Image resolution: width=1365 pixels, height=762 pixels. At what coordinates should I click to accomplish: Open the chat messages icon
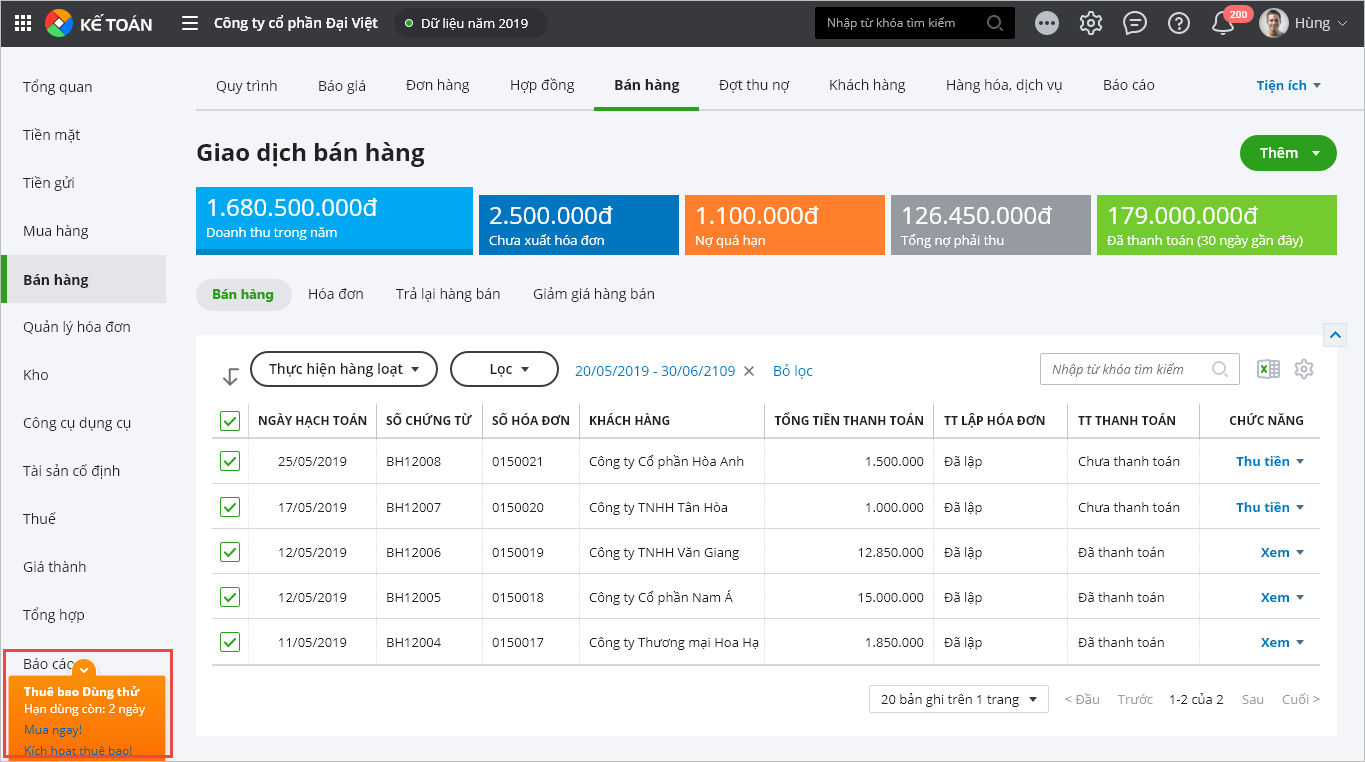1134,23
